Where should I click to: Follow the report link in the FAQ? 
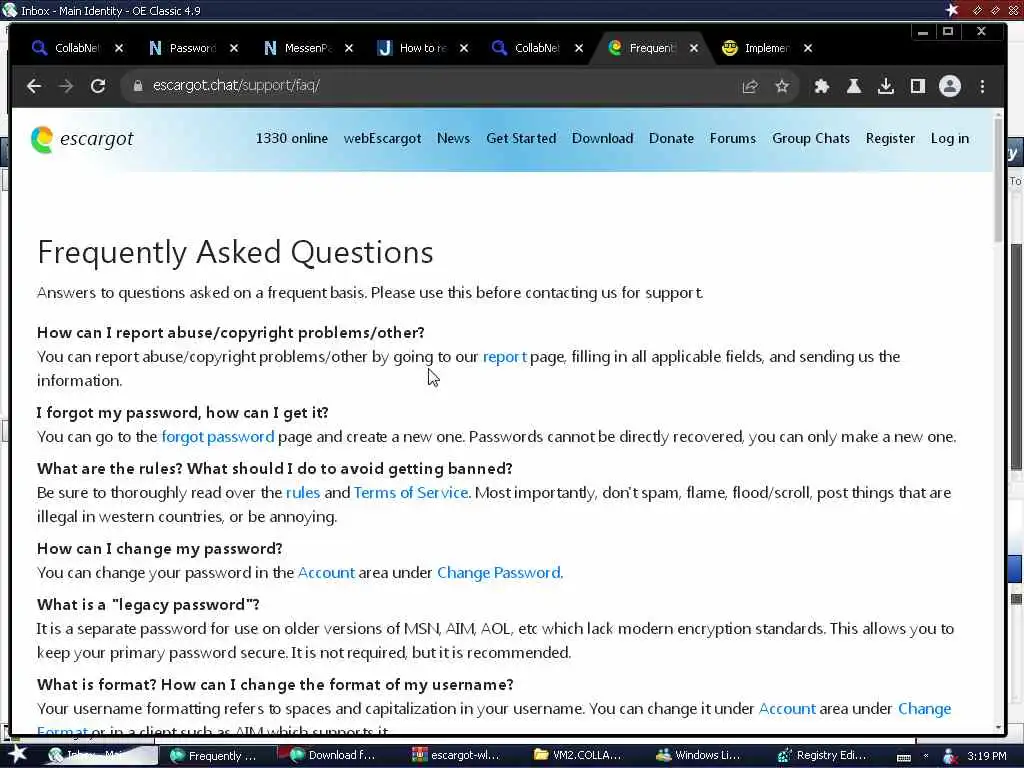click(504, 357)
